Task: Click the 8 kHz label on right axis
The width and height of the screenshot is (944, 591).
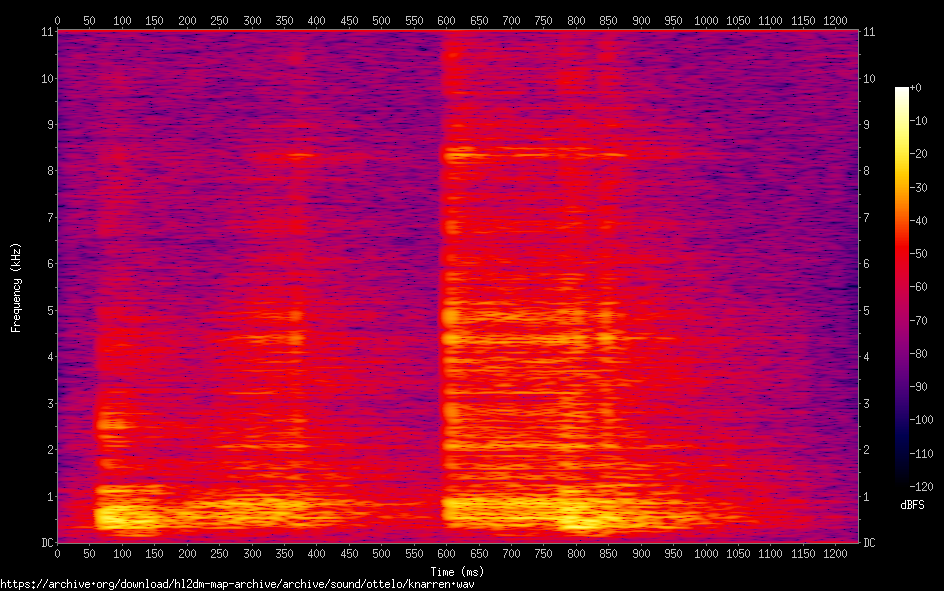Action: (x=868, y=171)
